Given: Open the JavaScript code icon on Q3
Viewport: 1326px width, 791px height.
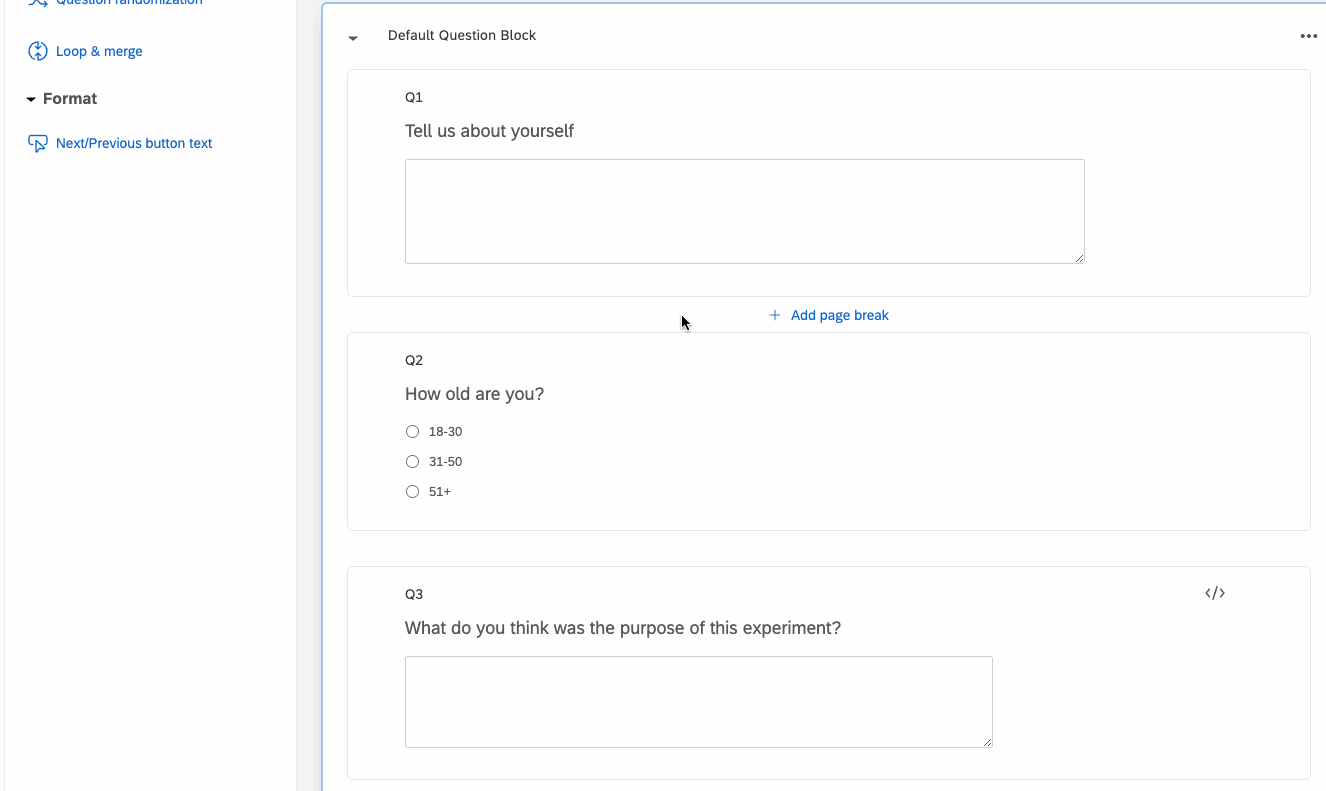Looking at the screenshot, I should pyautogui.click(x=1215, y=593).
